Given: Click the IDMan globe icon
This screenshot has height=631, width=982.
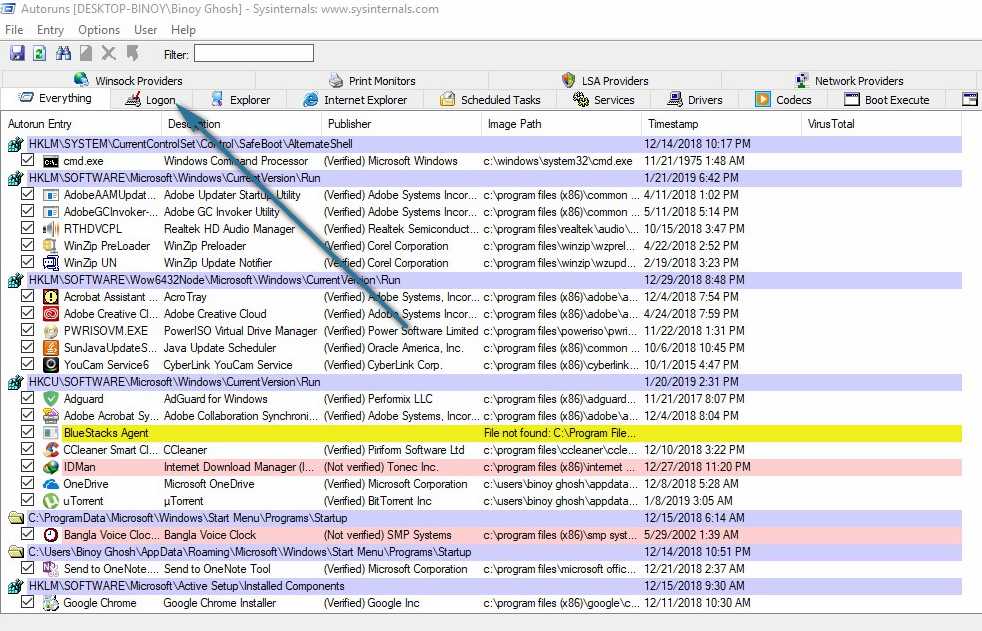Looking at the screenshot, I should coord(51,467).
